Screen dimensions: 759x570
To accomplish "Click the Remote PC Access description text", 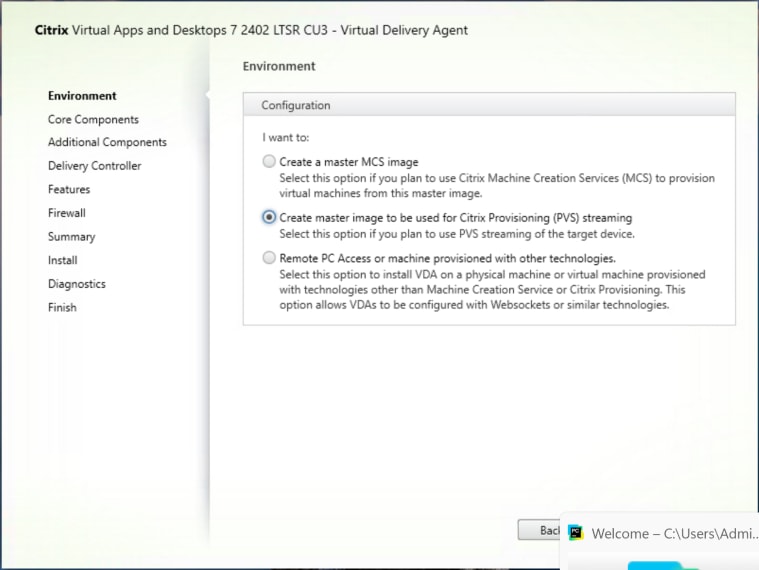I will pyautogui.click(x=492, y=290).
